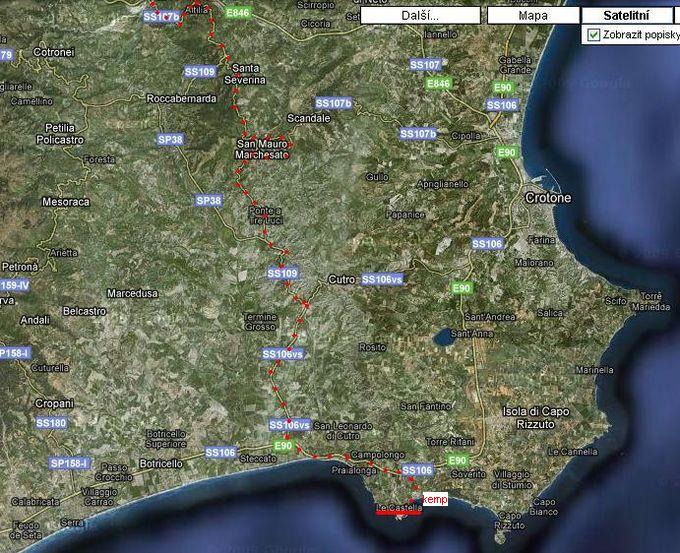Click the red kemp marker label

point(434,499)
